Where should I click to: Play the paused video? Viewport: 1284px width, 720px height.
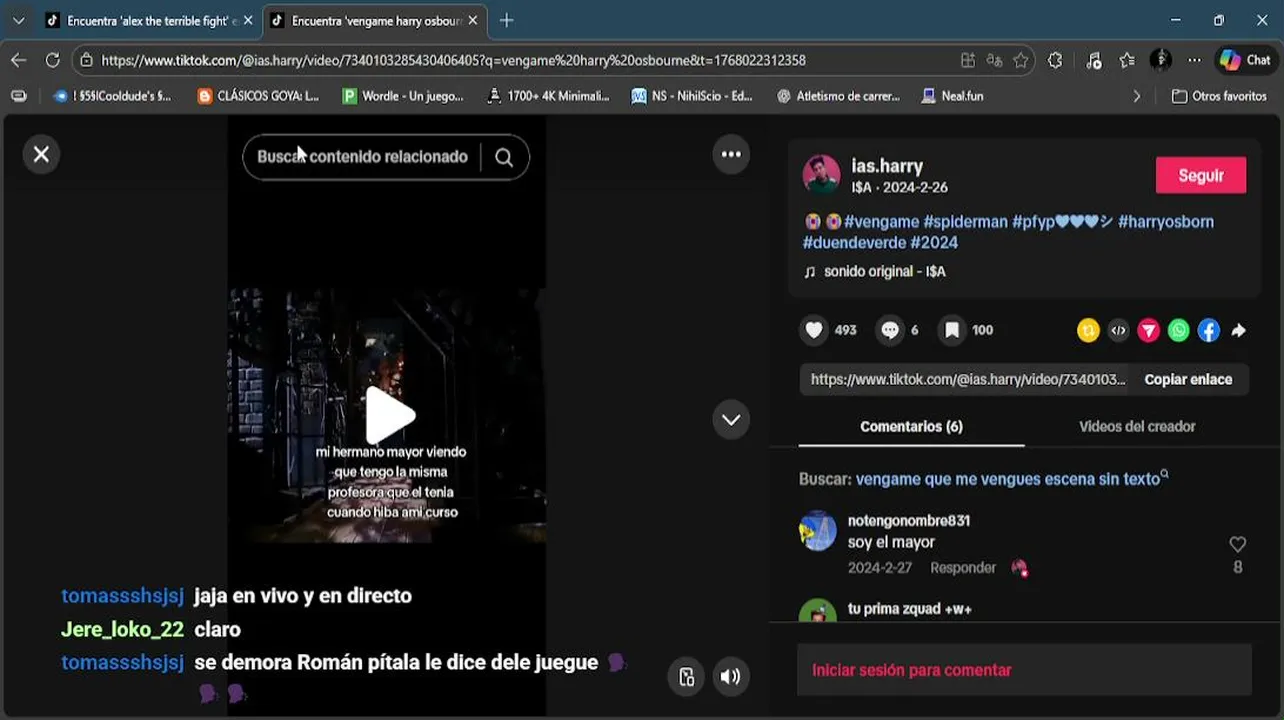click(x=389, y=415)
